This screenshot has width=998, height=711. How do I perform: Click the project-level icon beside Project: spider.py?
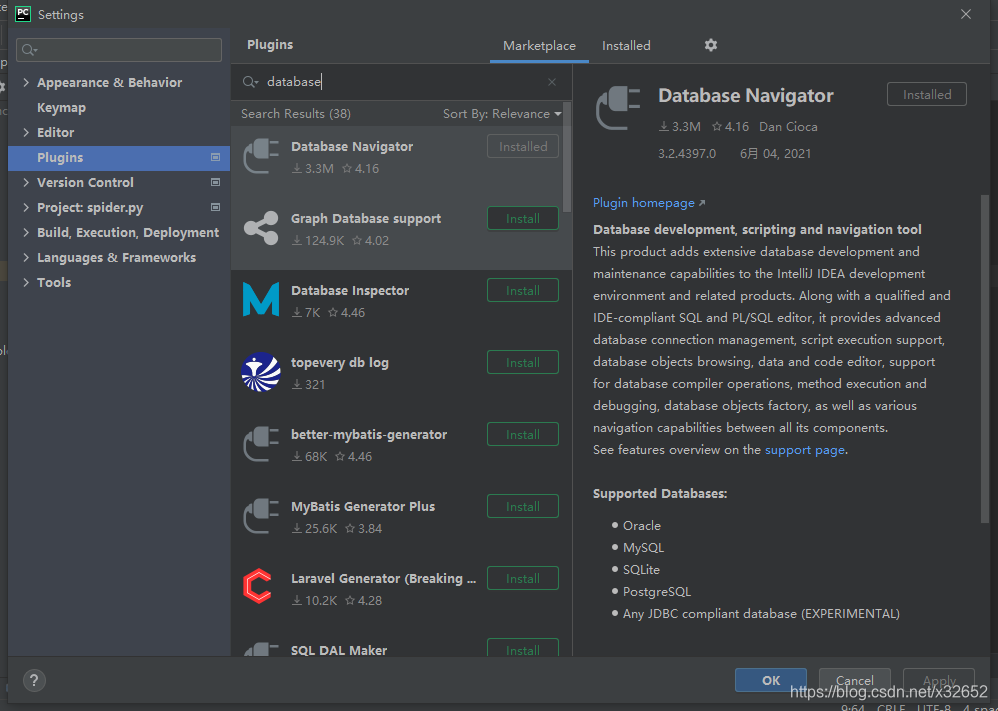(215, 207)
